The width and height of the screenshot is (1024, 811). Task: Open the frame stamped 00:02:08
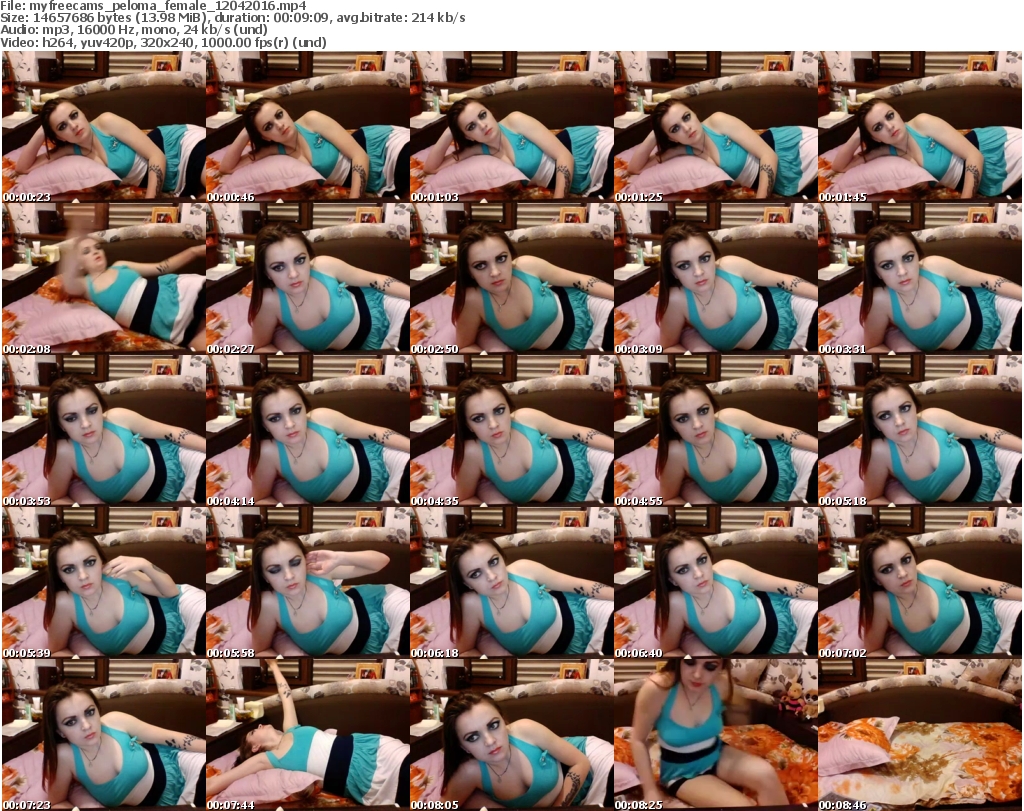(104, 278)
